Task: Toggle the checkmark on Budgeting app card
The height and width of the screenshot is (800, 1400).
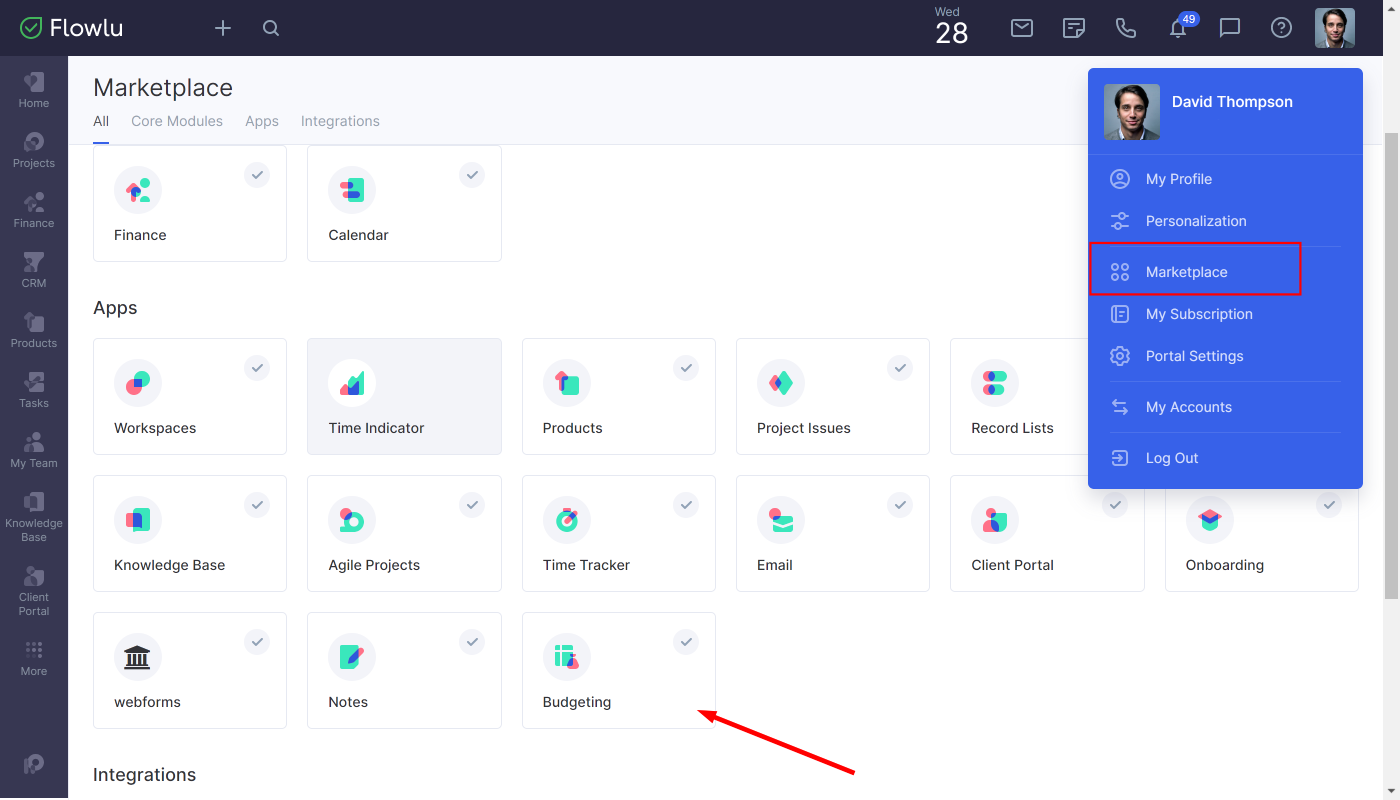Action: tap(686, 642)
